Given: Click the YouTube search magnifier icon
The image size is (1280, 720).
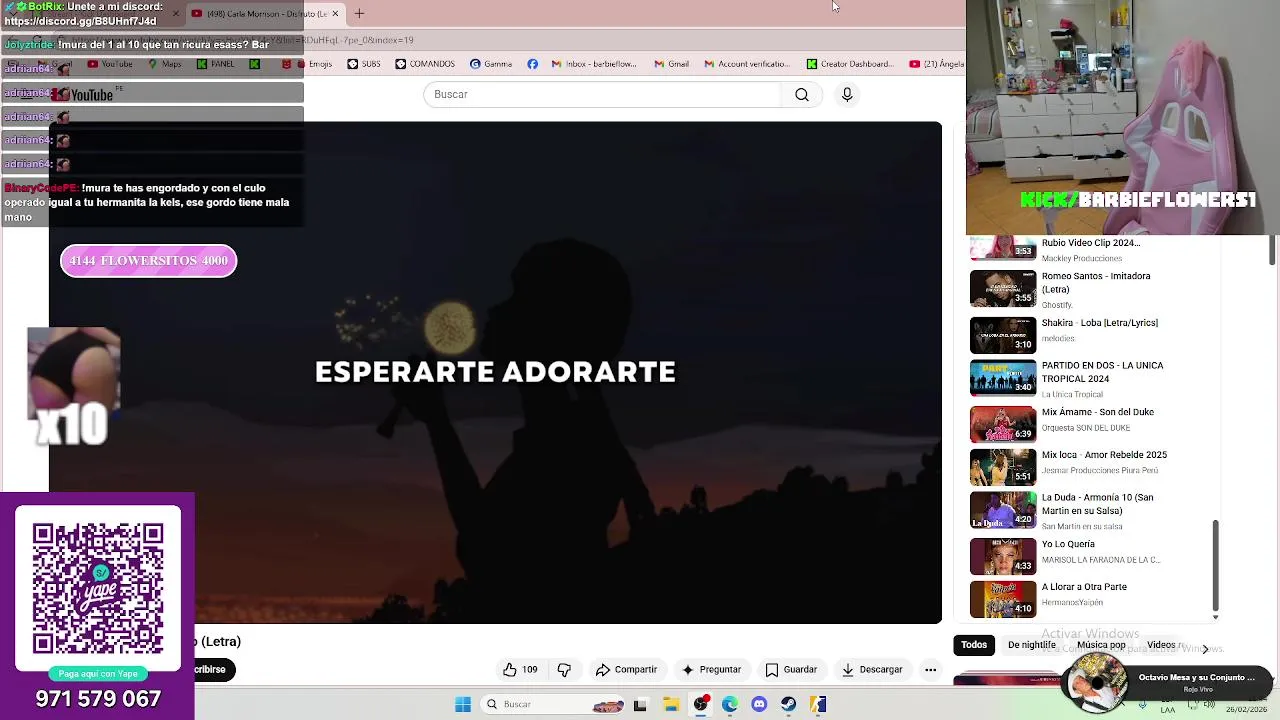Looking at the screenshot, I should (x=801, y=94).
